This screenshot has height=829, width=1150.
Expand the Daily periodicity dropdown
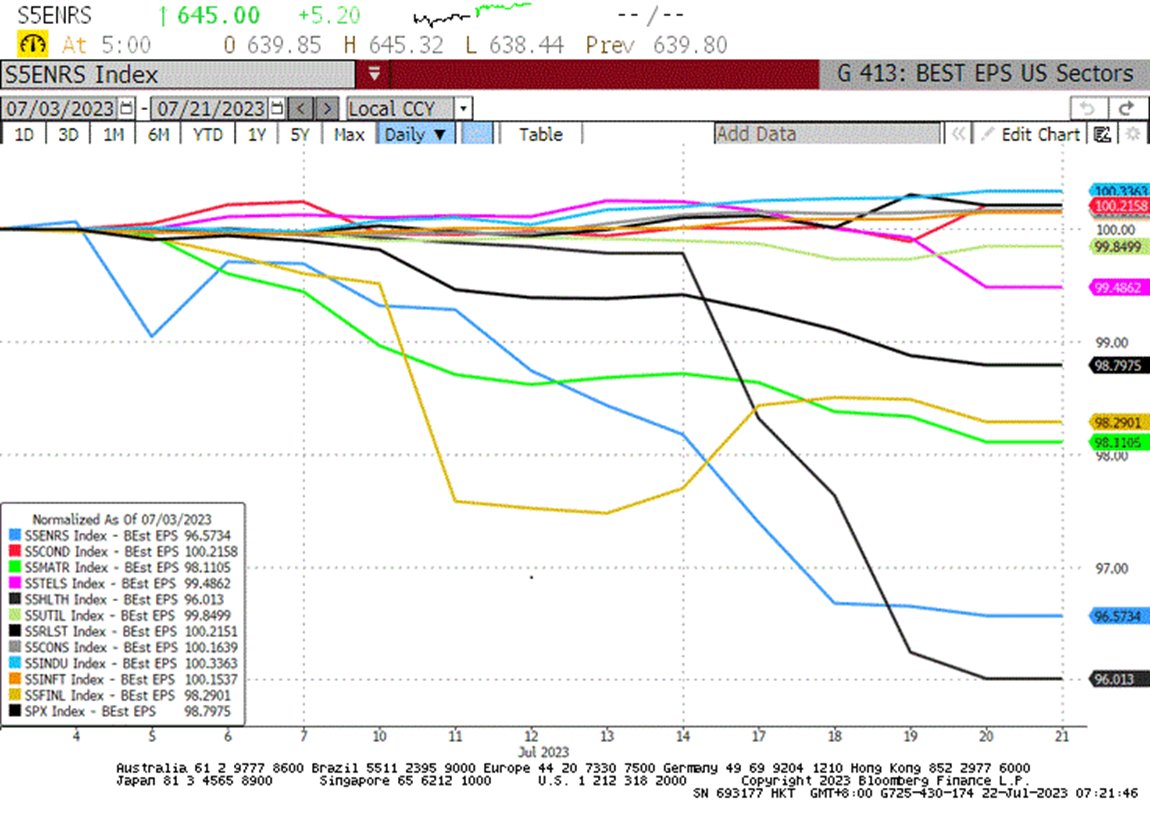[x=440, y=135]
